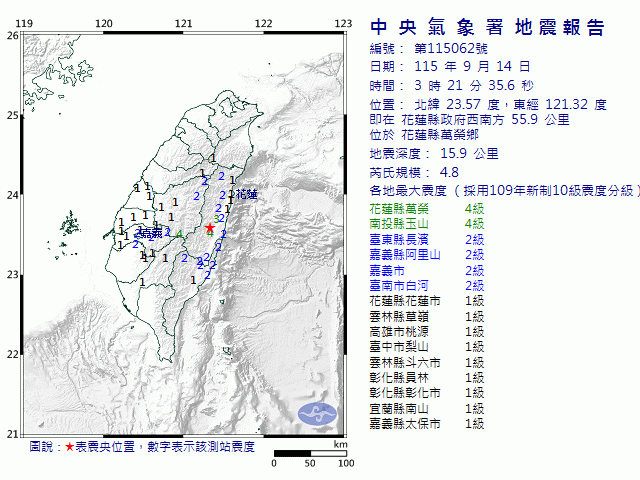Click the report title 中央氣象署地震報告

coord(487,28)
